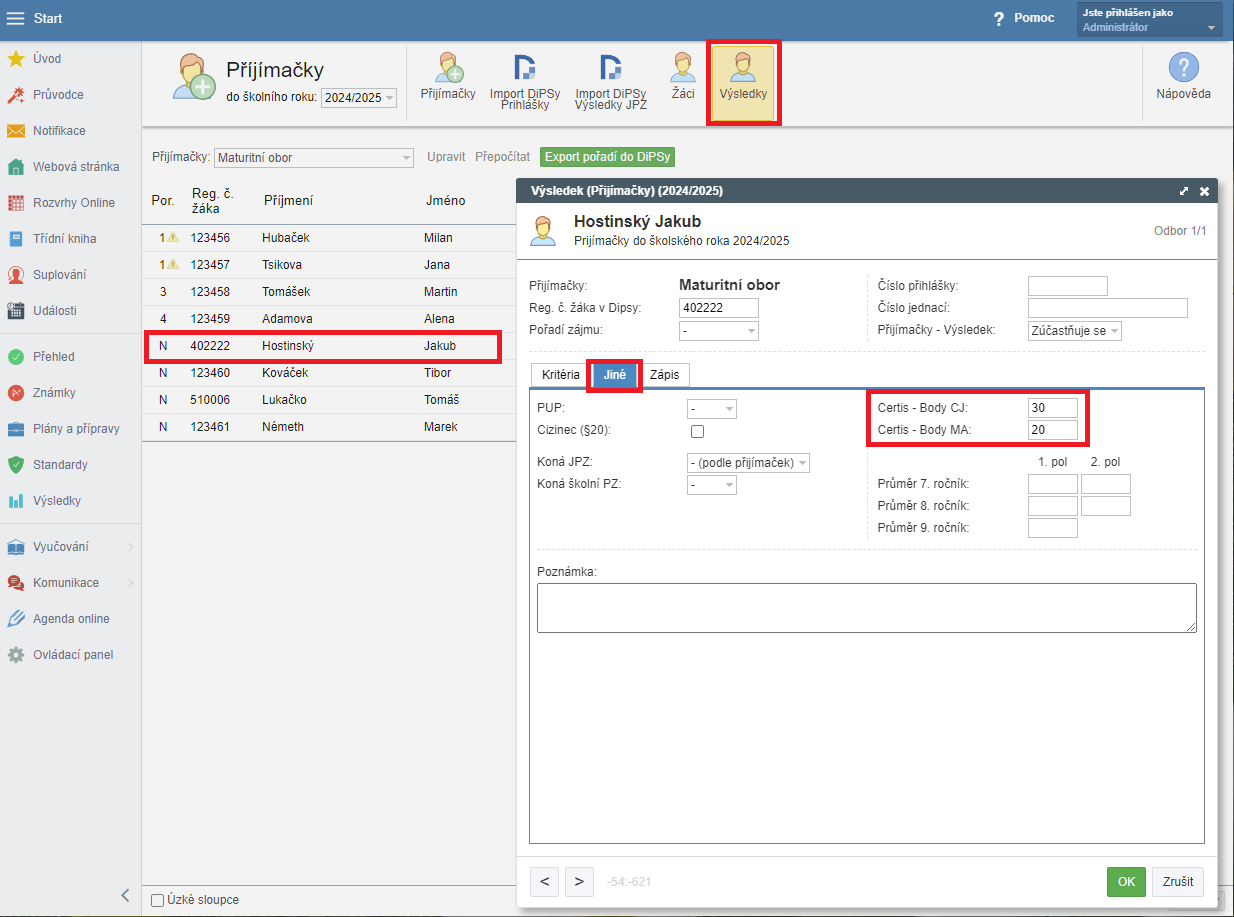Click the Číslo přihlášky input field
1234x917 pixels.
tap(1068, 286)
